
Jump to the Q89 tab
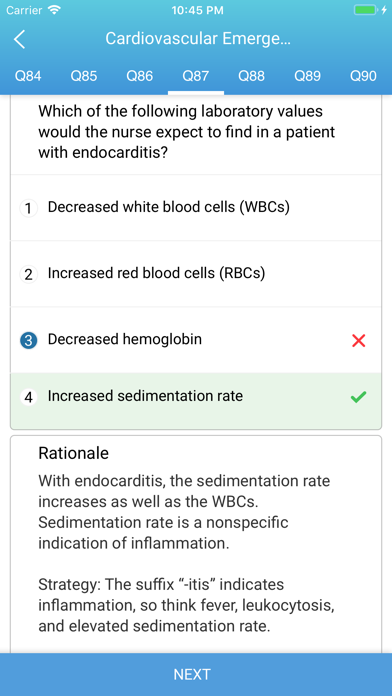tap(308, 76)
